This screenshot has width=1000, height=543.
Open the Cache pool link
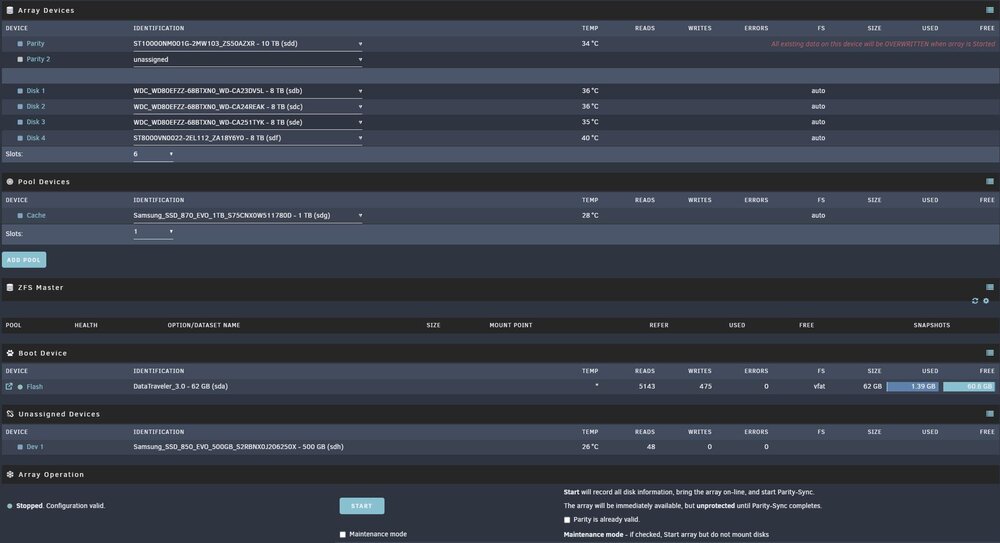click(36, 216)
